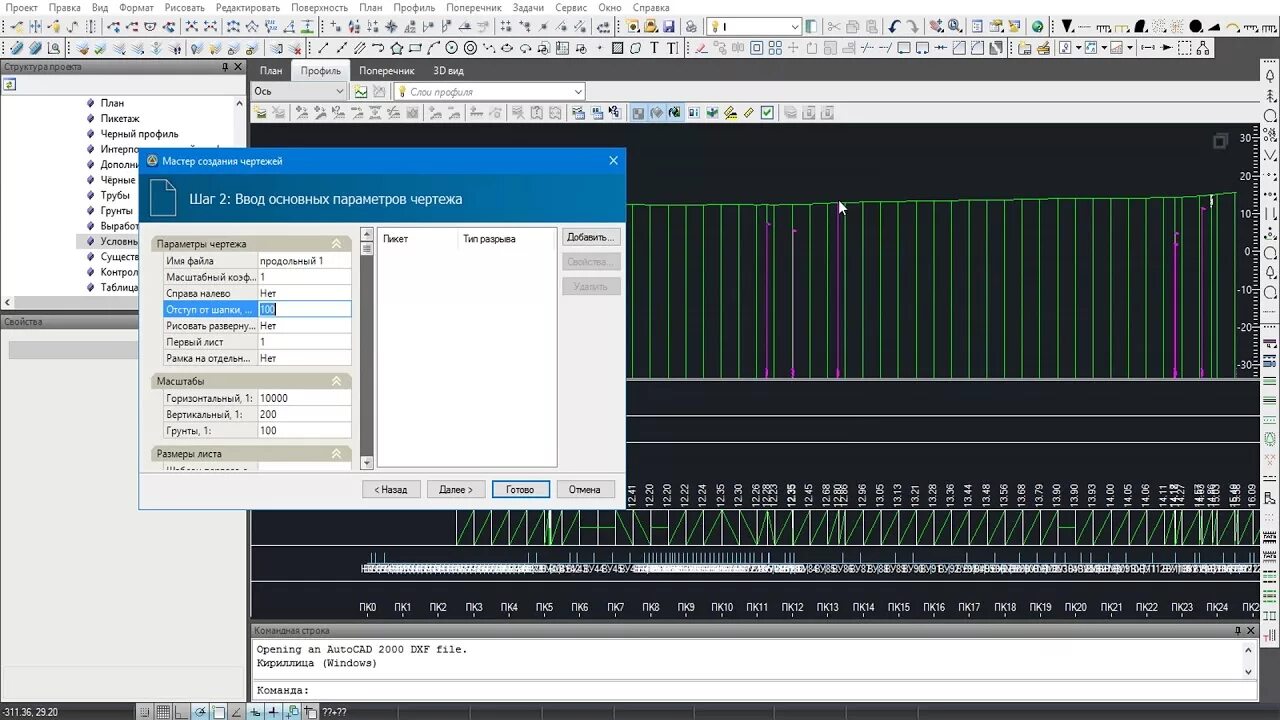Image resolution: width=1280 pixels, height=720 pixels.
Task: Select the polygon drawing tool icon
Action: (x=396, y=47)
